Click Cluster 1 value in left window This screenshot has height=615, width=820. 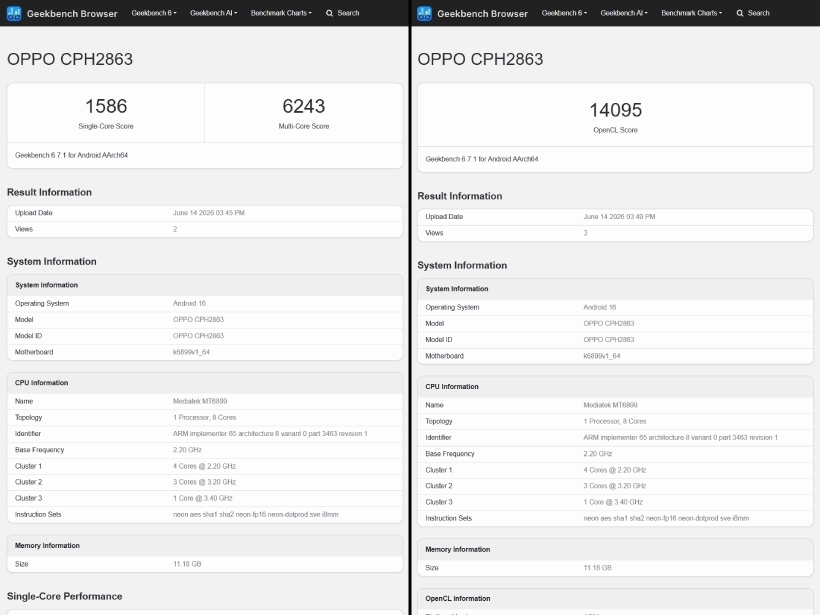[204, 466]
